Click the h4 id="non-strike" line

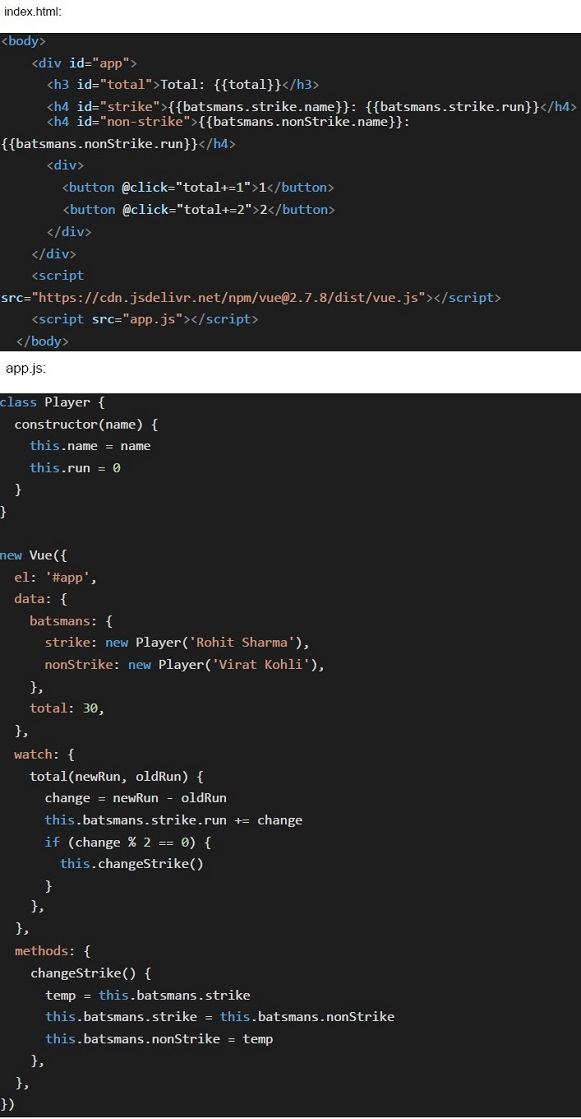pyautogui.click(x=228, y=122)
